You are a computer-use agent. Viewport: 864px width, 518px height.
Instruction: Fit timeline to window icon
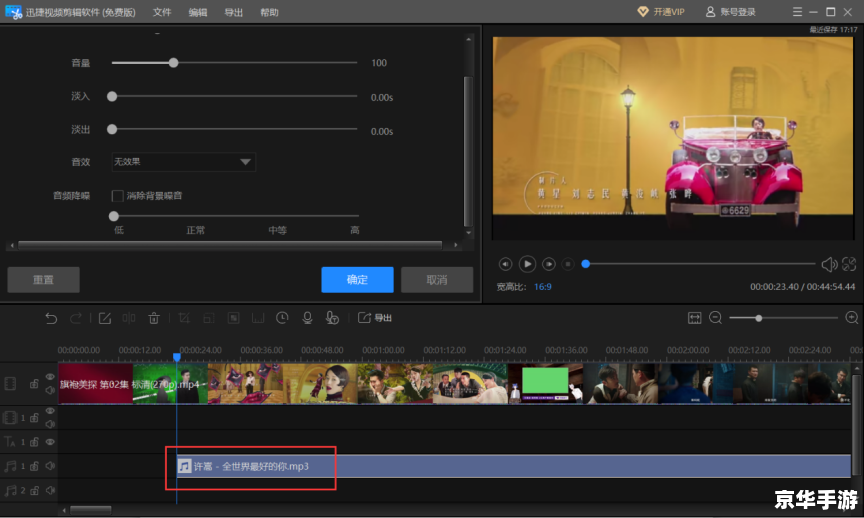(694, 318)
